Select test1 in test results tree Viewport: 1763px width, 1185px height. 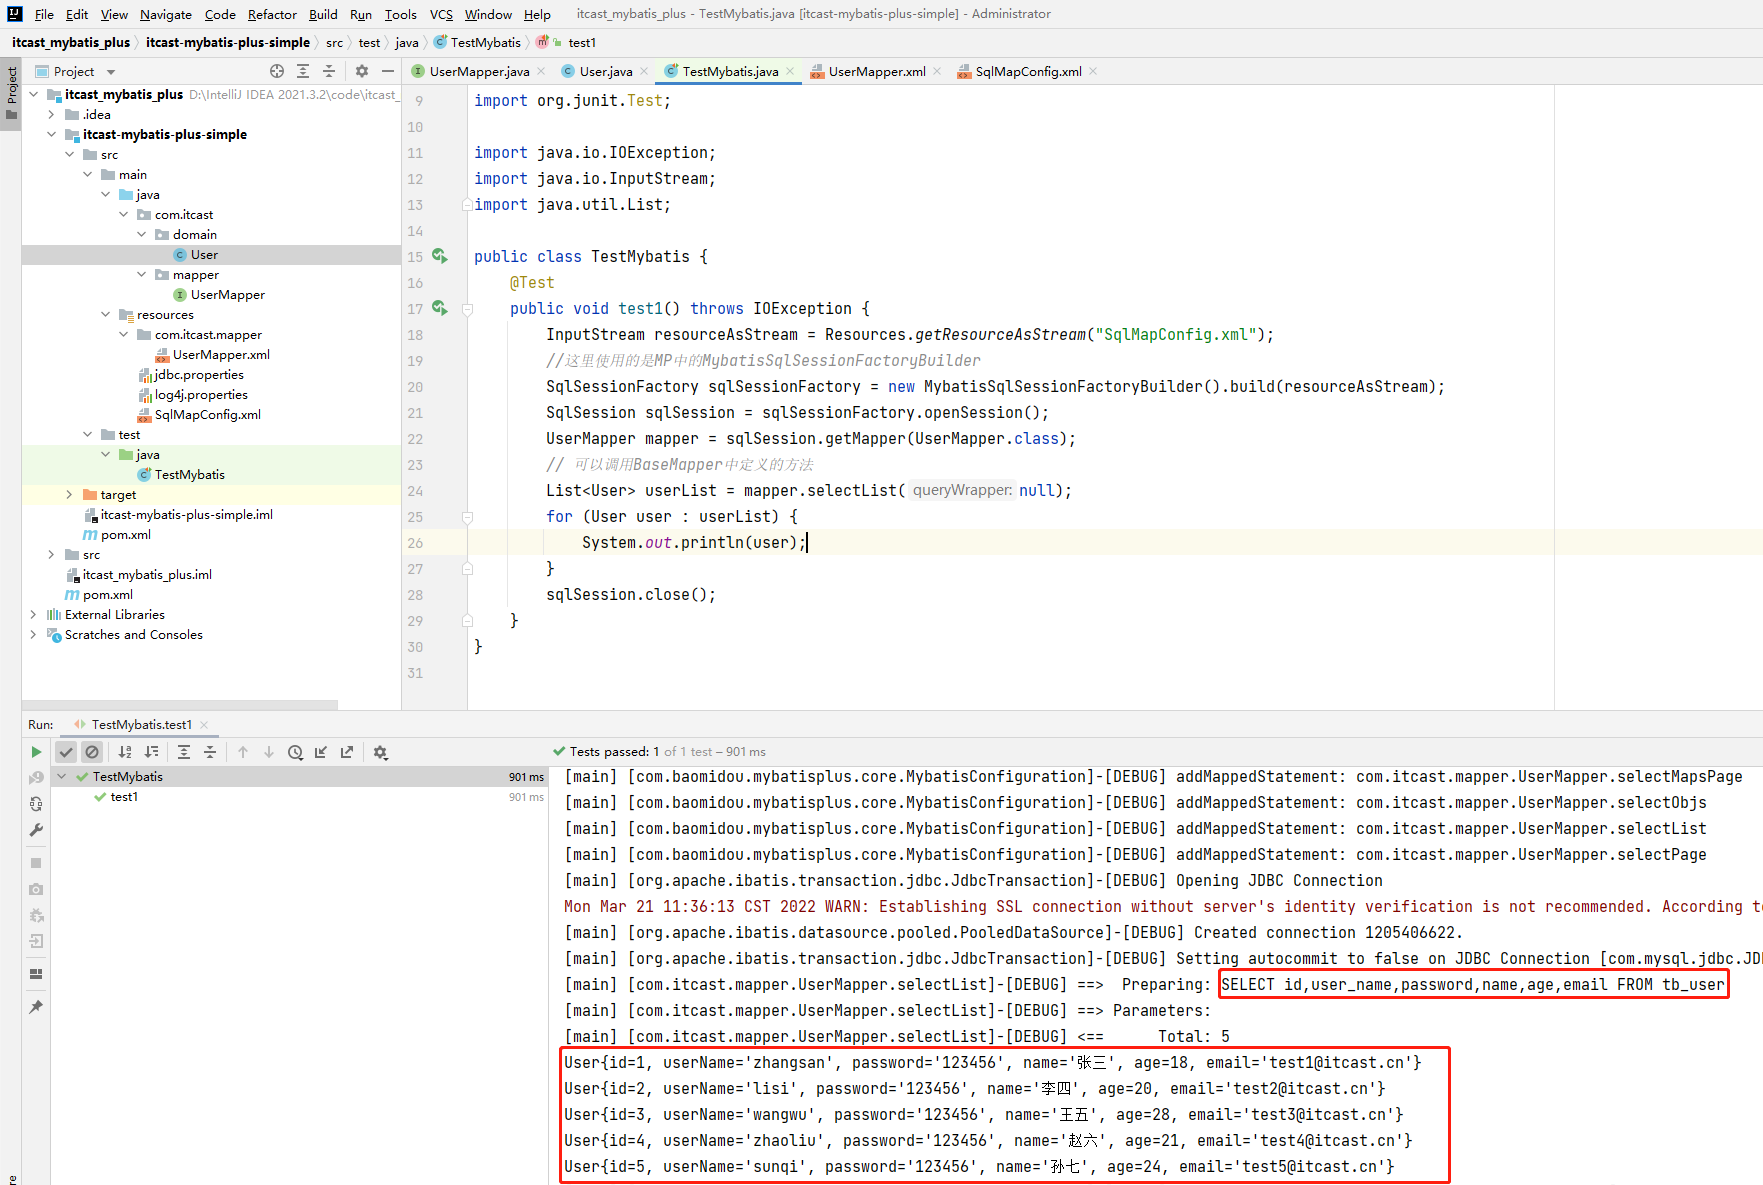pos(124,796)
